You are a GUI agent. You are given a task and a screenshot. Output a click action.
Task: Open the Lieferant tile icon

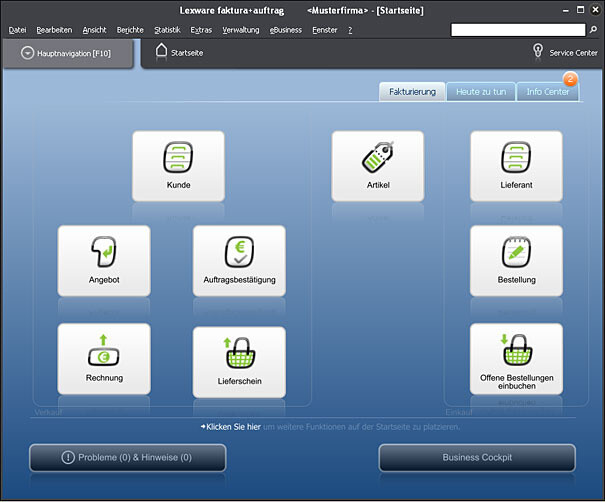[x=516, y=158]
